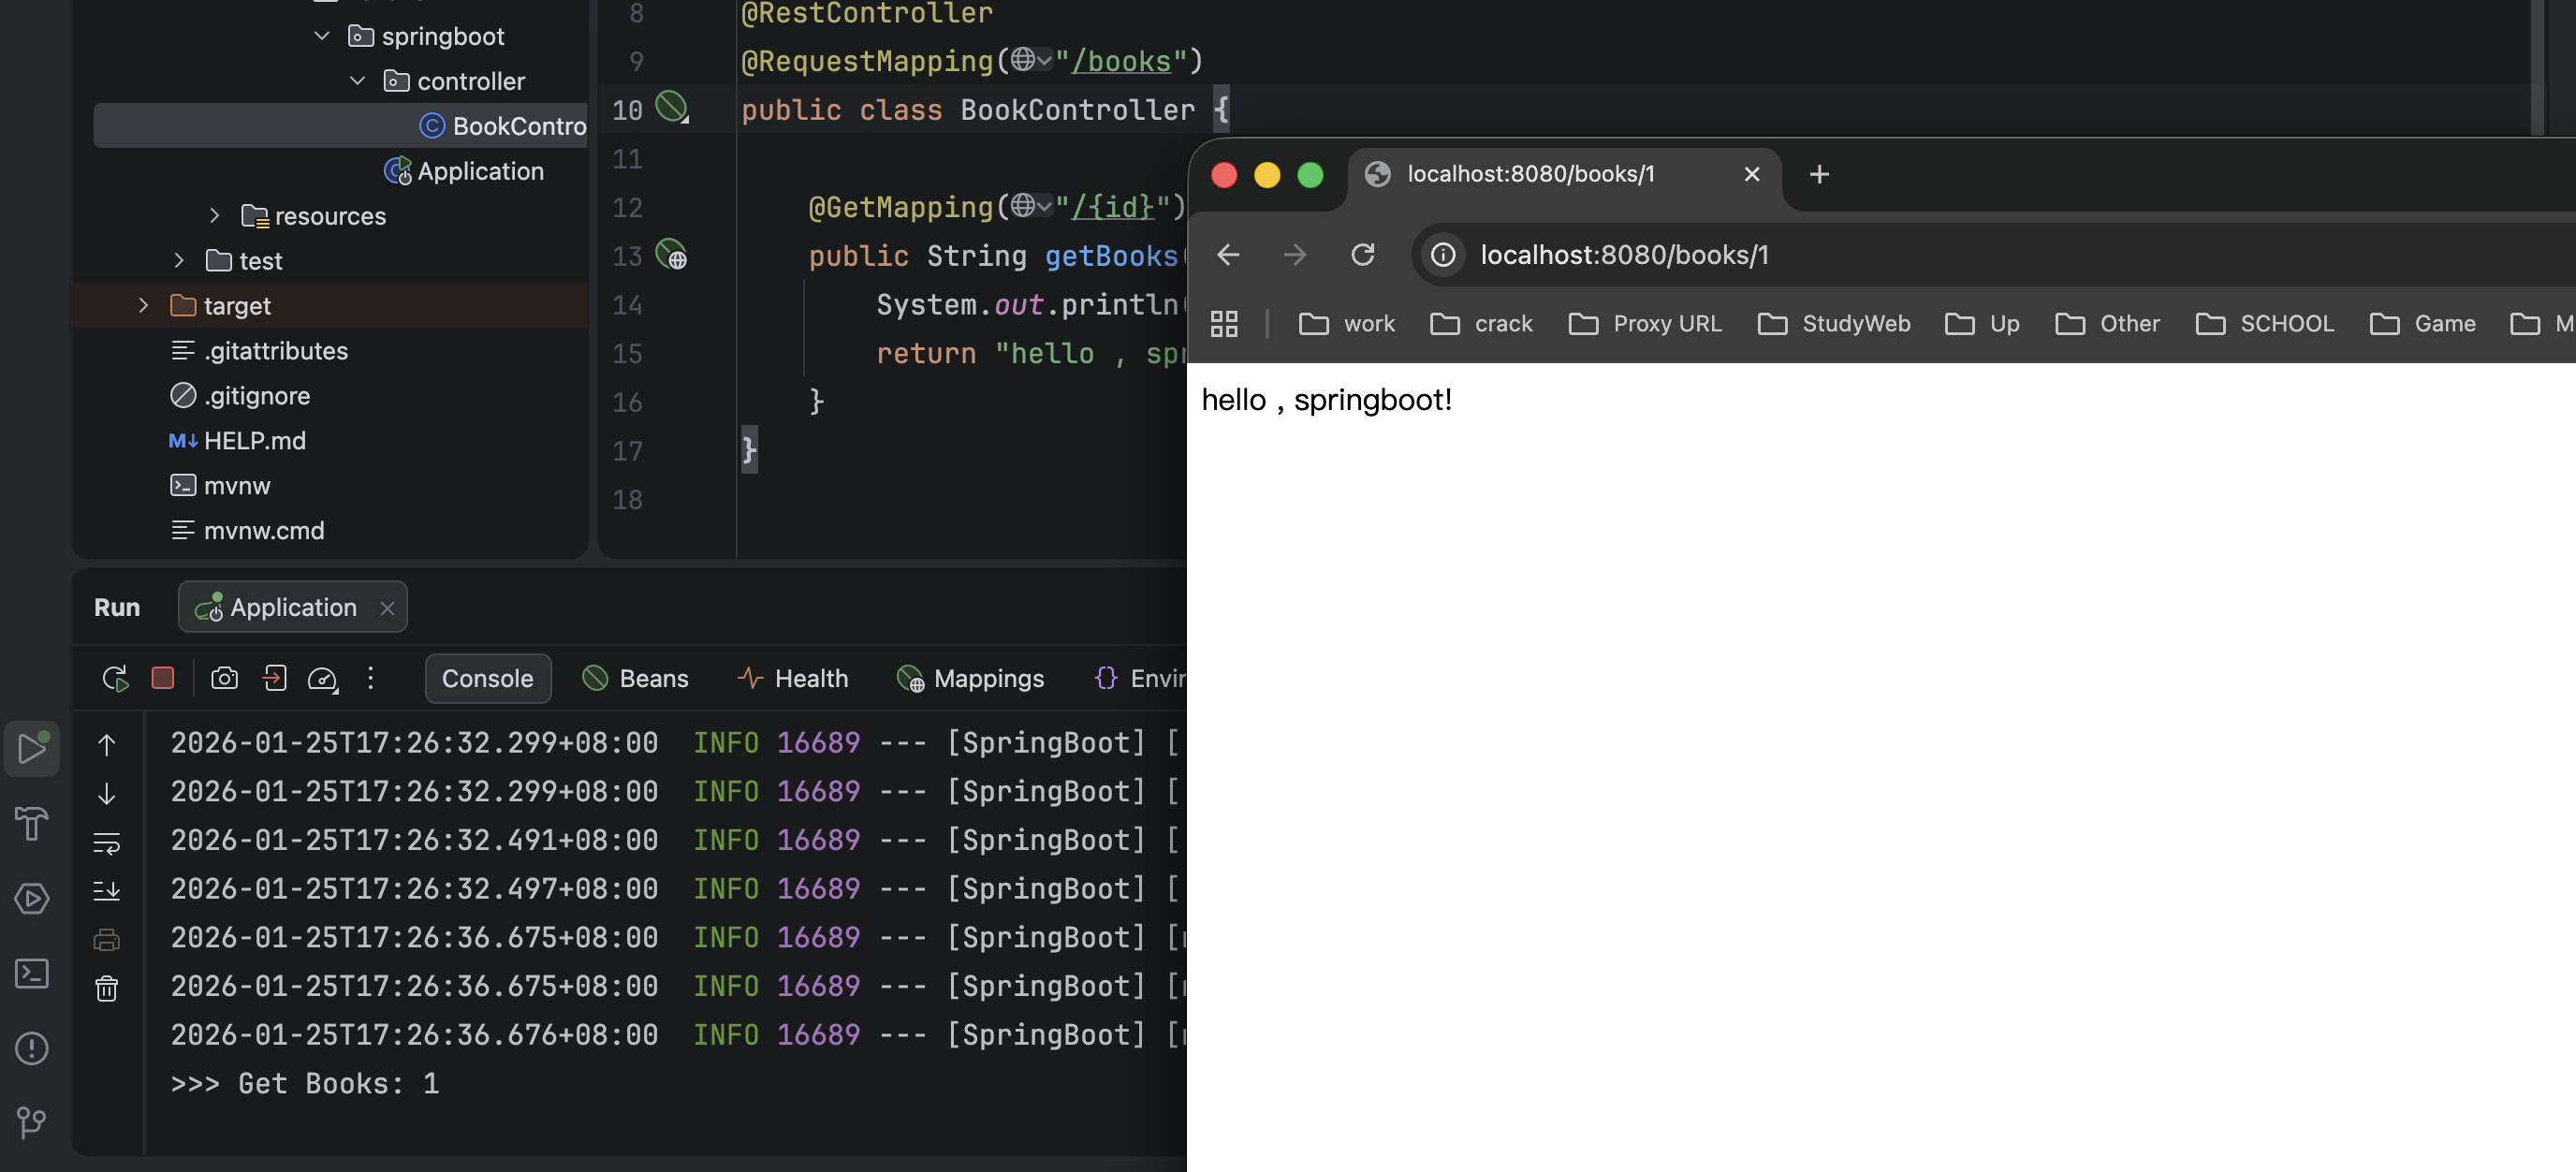
Task: Expand the target directory
Action: point(143,305)
